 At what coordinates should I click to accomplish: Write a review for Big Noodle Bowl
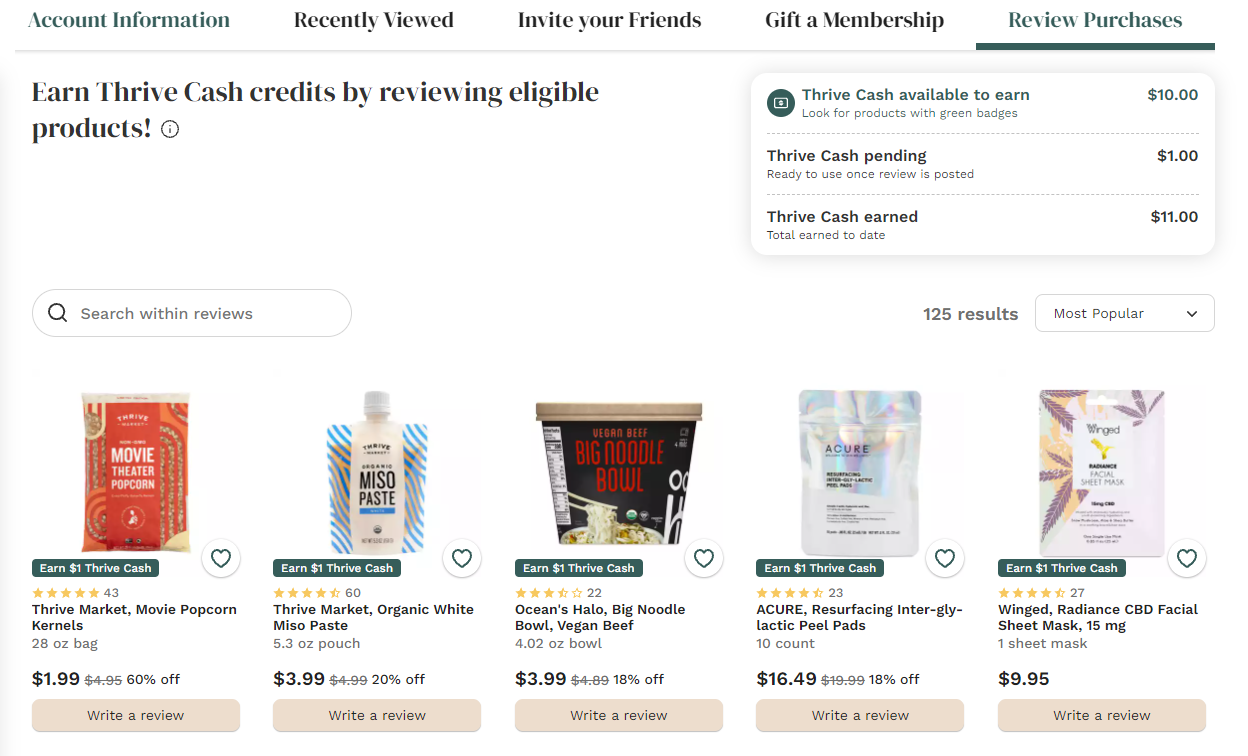(619, 715)
